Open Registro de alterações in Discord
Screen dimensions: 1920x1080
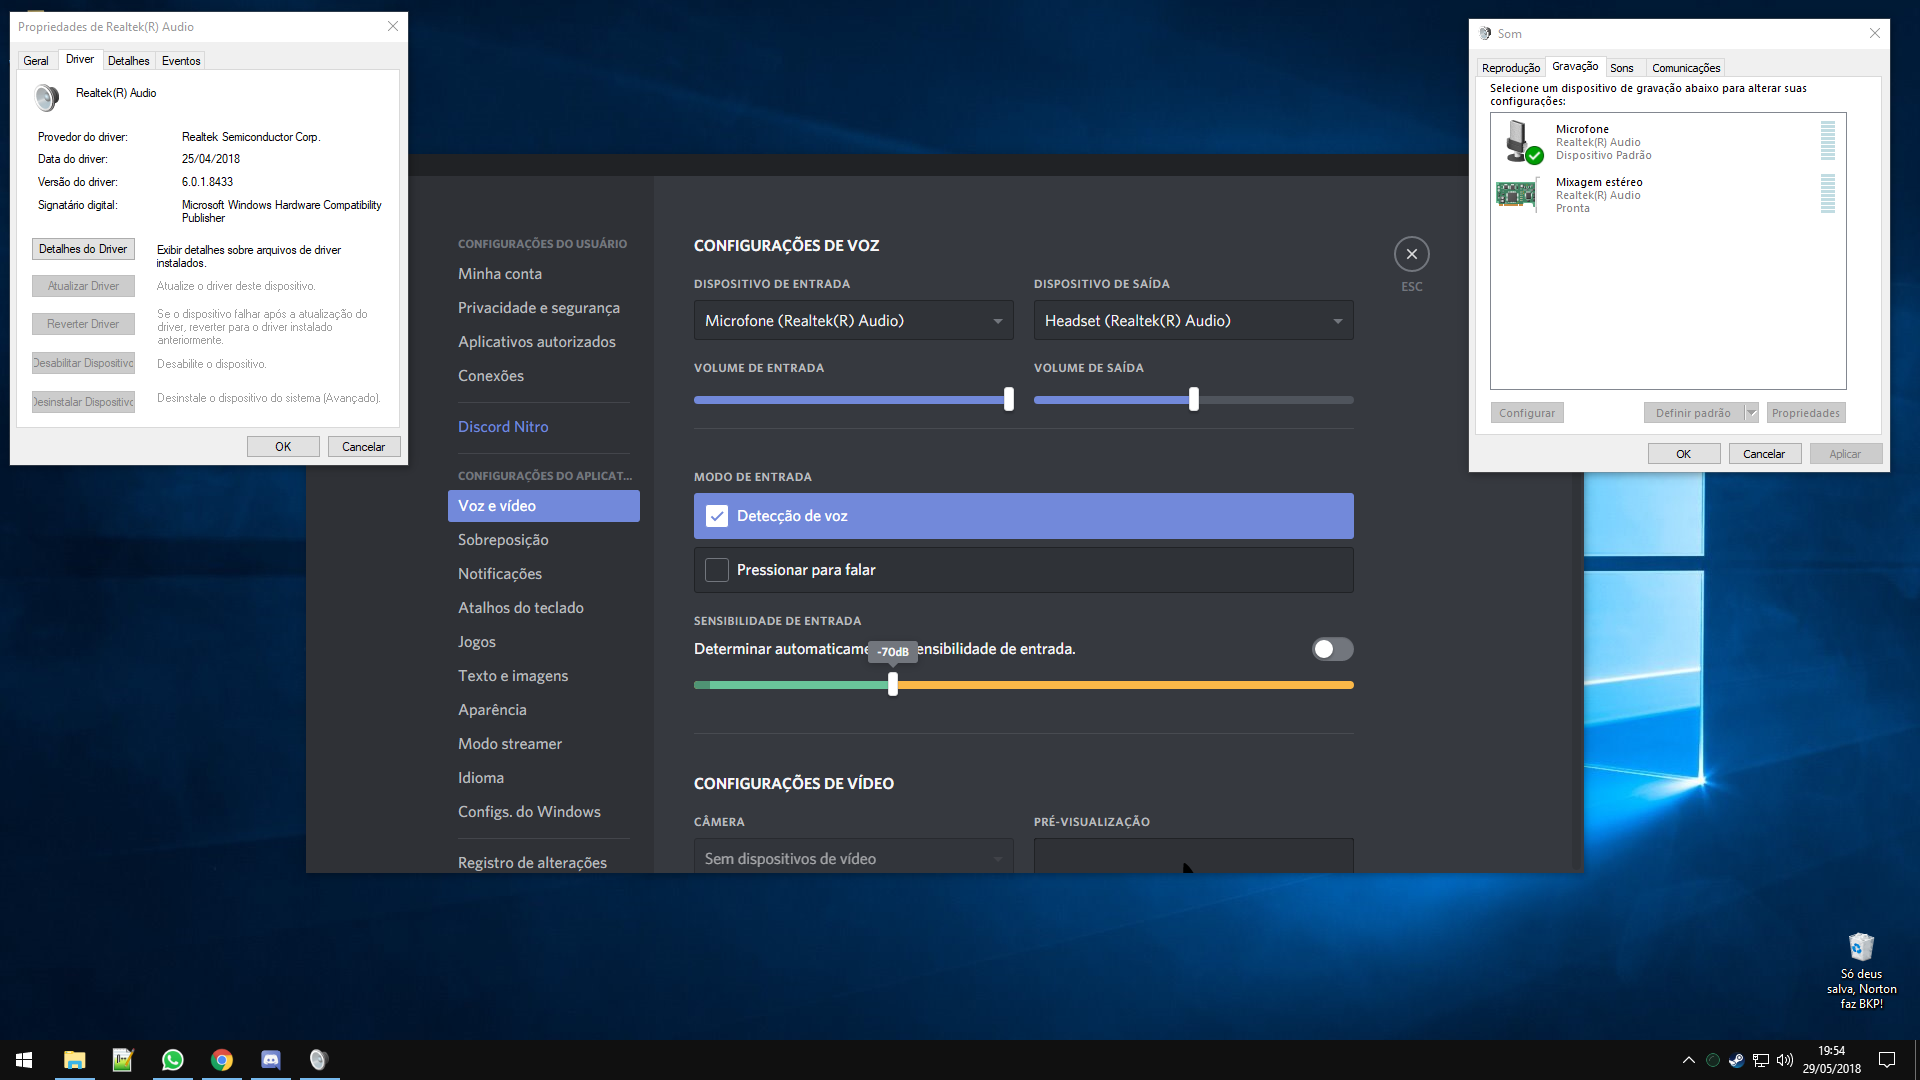point(543,862)
